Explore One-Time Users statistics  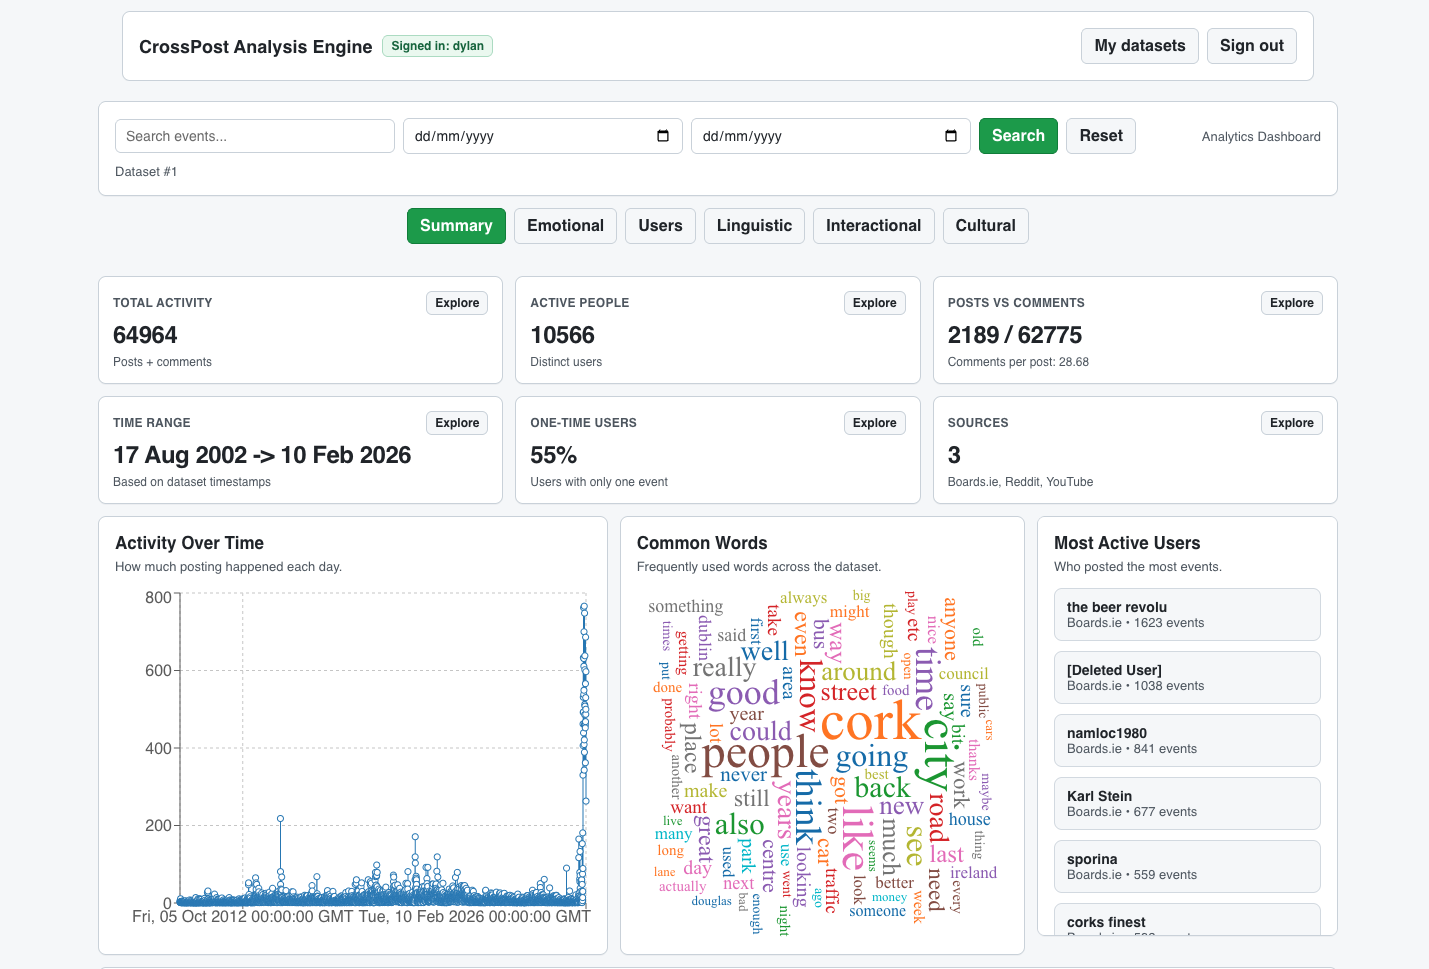click(874, 423)
